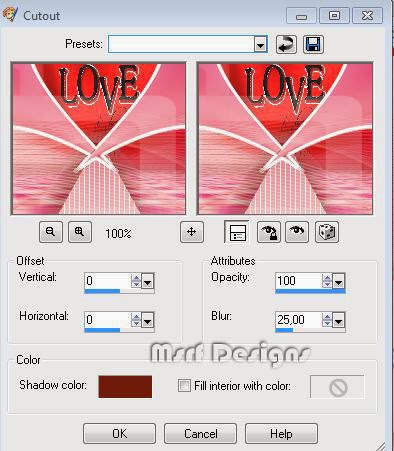The height and width of the screenshot is (451, 394).
Task: Click the zoom out magnifier icon
Action: pos(51,232)
